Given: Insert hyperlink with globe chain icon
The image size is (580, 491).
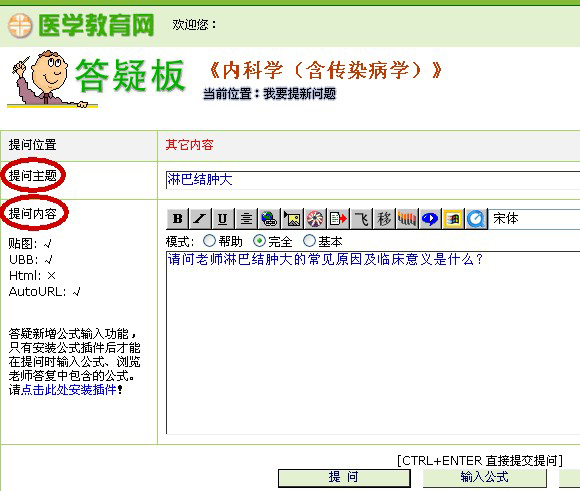Looking at the screenshot, I should click(269, 219).
